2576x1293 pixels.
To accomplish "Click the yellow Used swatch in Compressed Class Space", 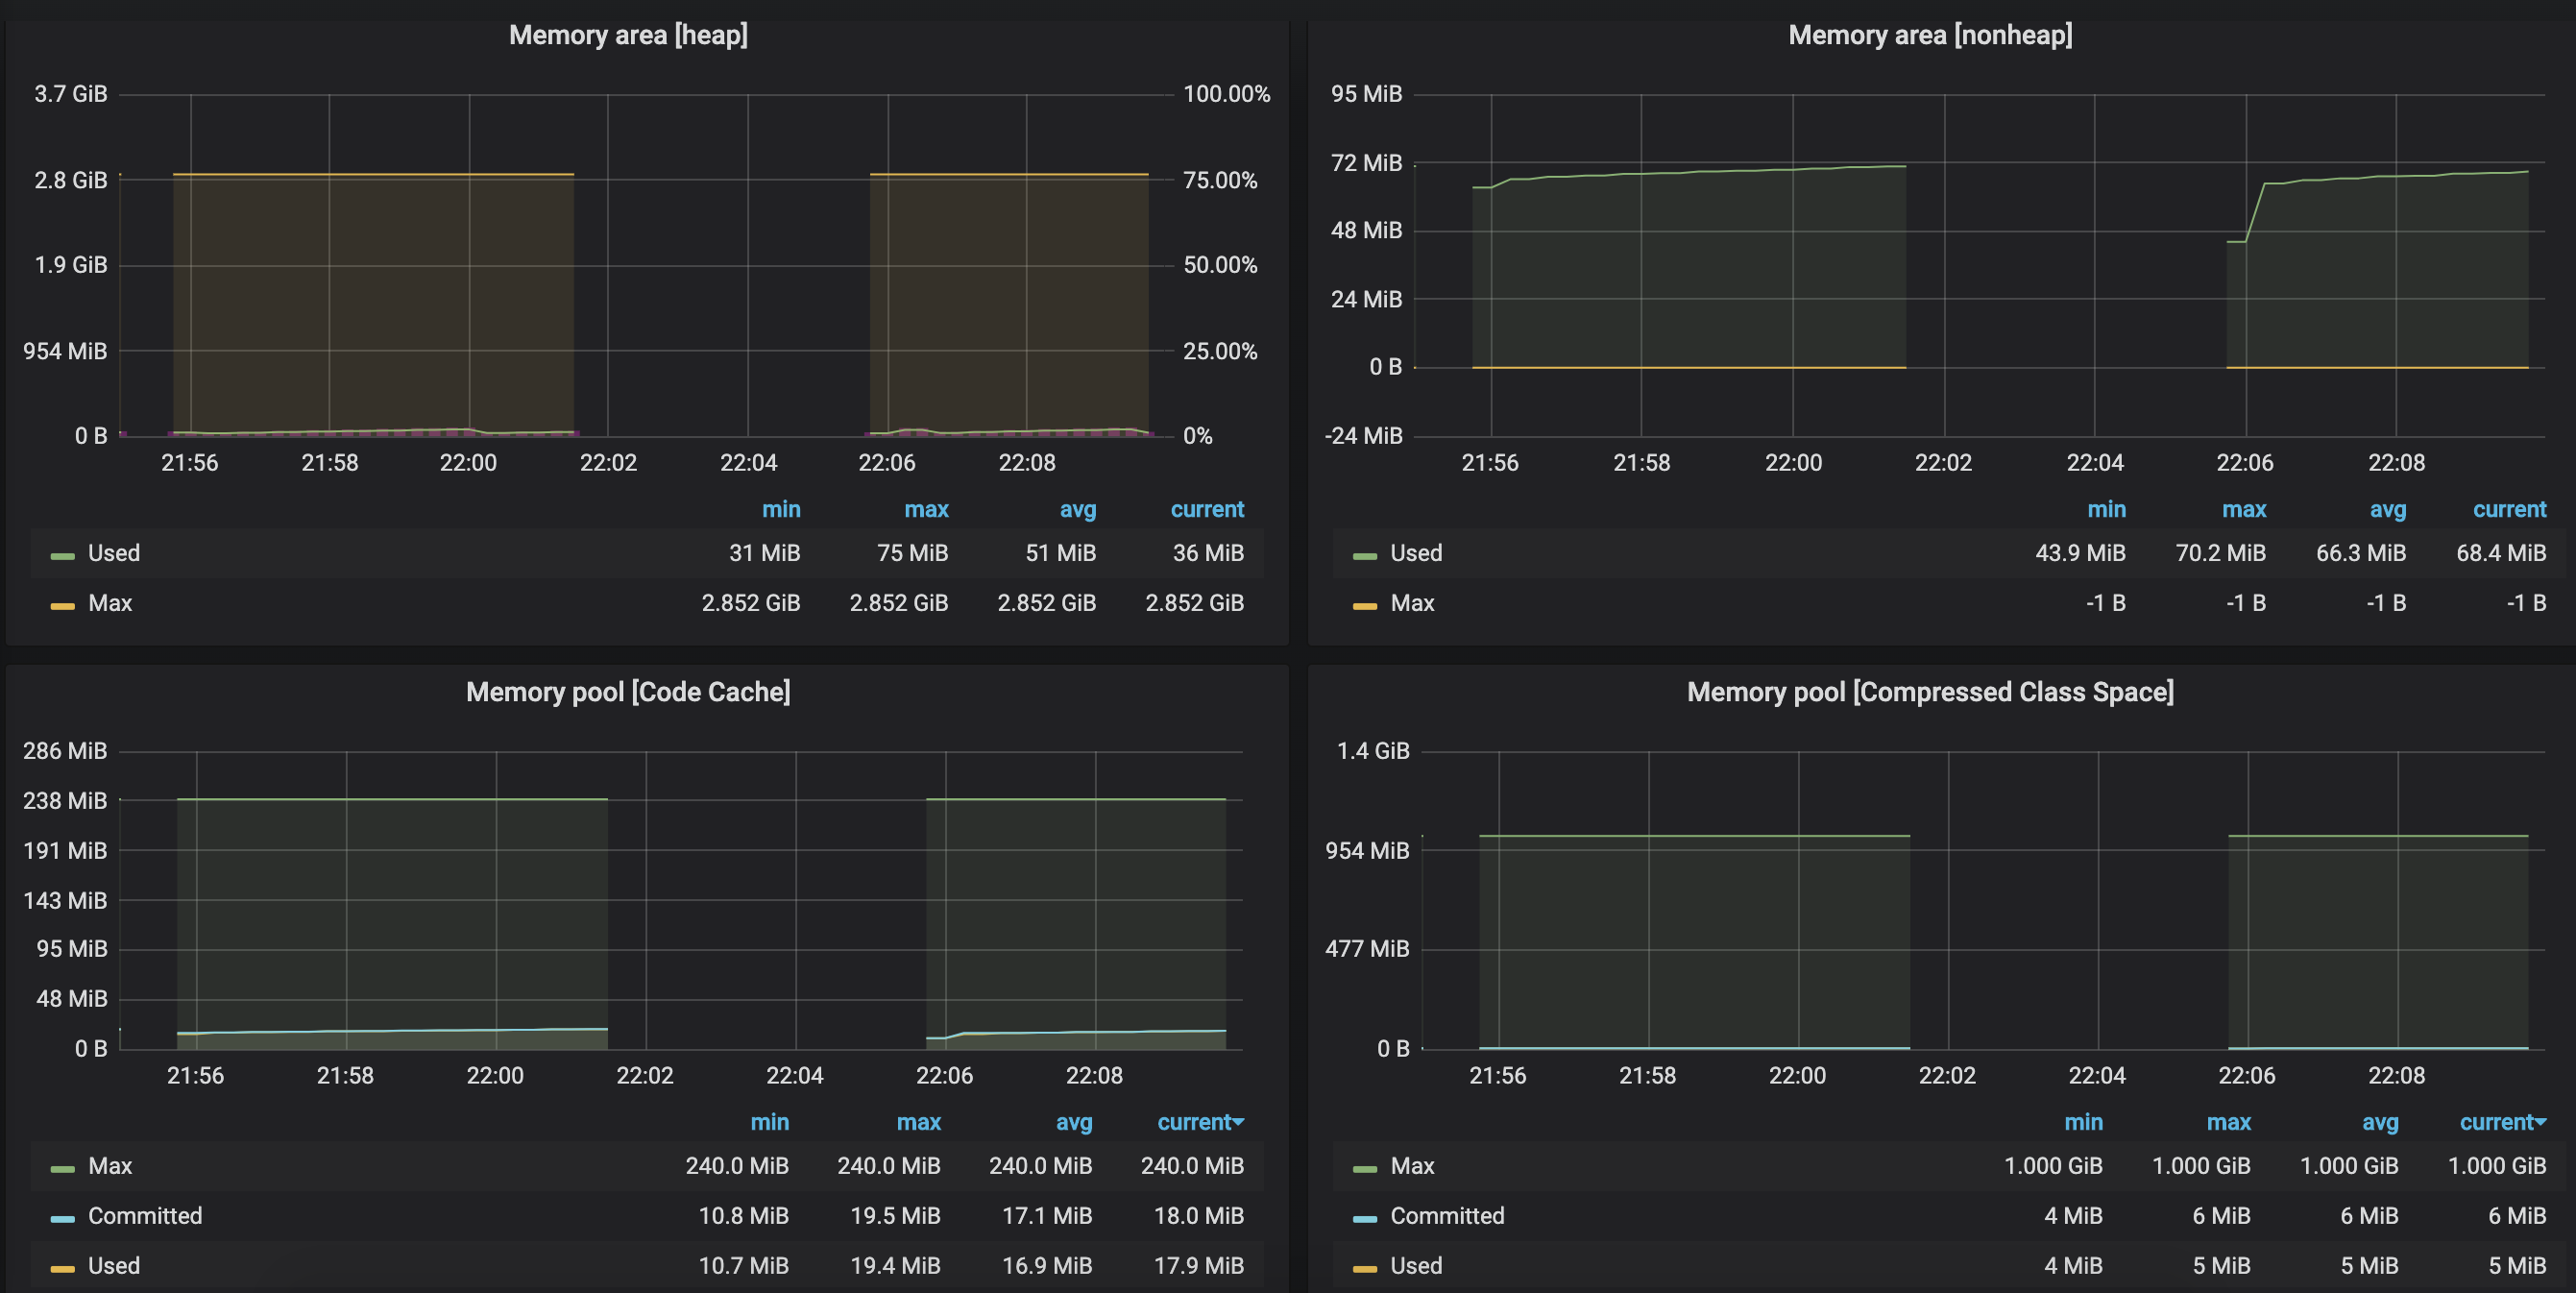I will tap(1364, 1268).
